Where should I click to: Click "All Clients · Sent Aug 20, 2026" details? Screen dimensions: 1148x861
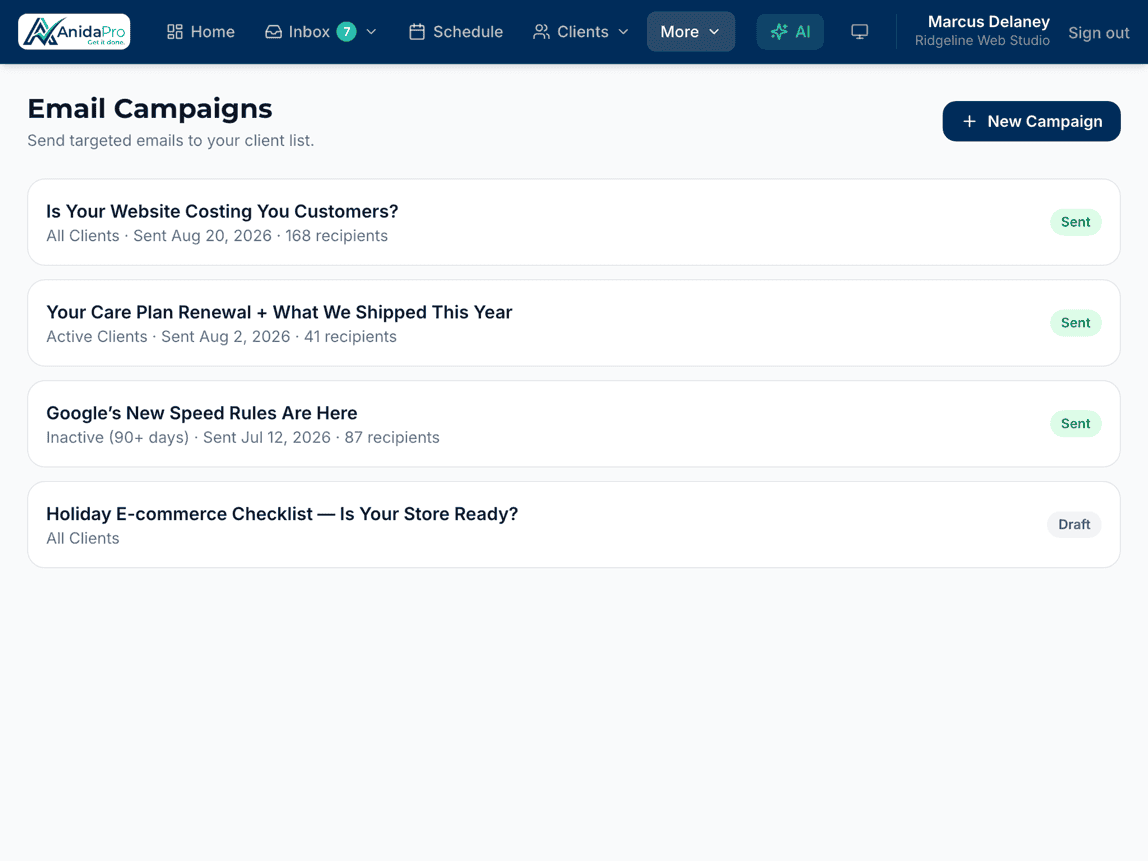coord(217,236)
